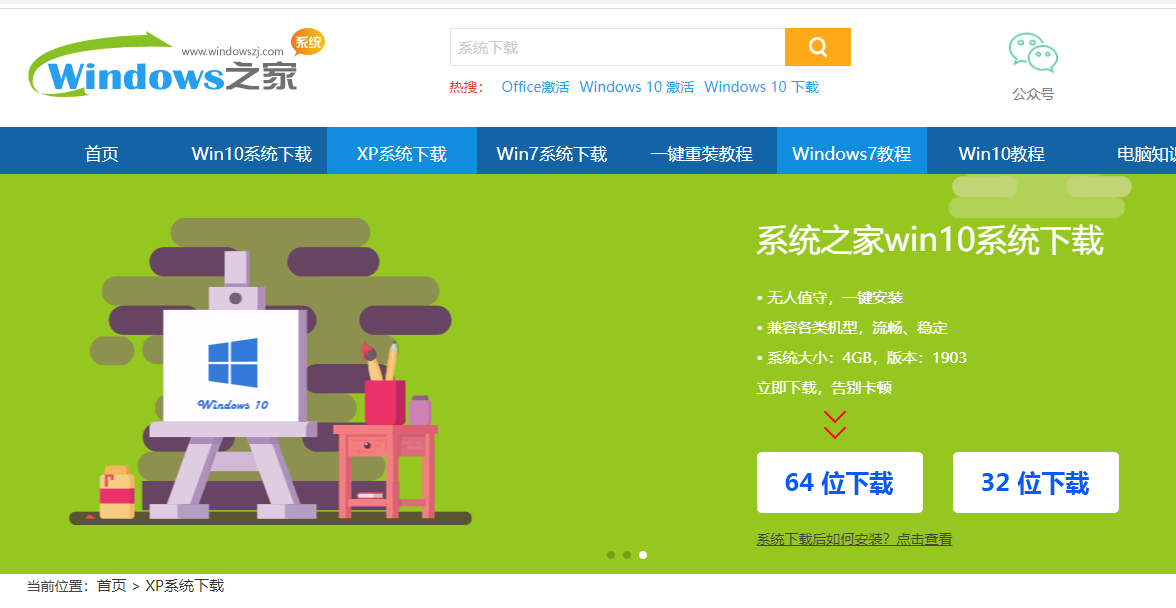1176x608 pixels.
Task: Open the Office激活 hot search link
Action: coord(535,87)
